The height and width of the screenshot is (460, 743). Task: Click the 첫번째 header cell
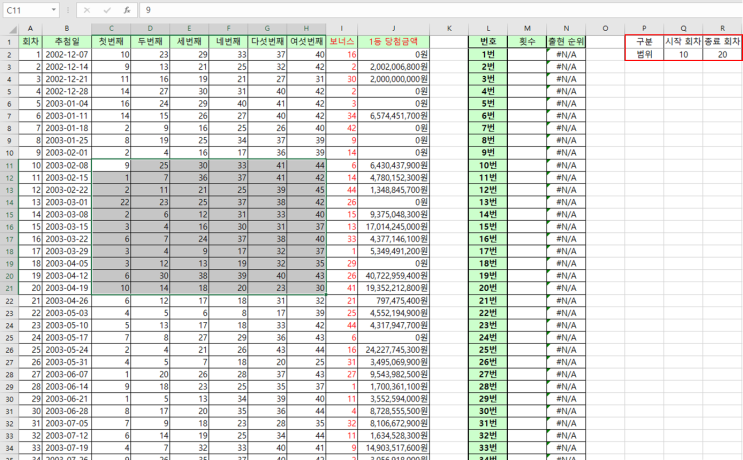(111, 42)
